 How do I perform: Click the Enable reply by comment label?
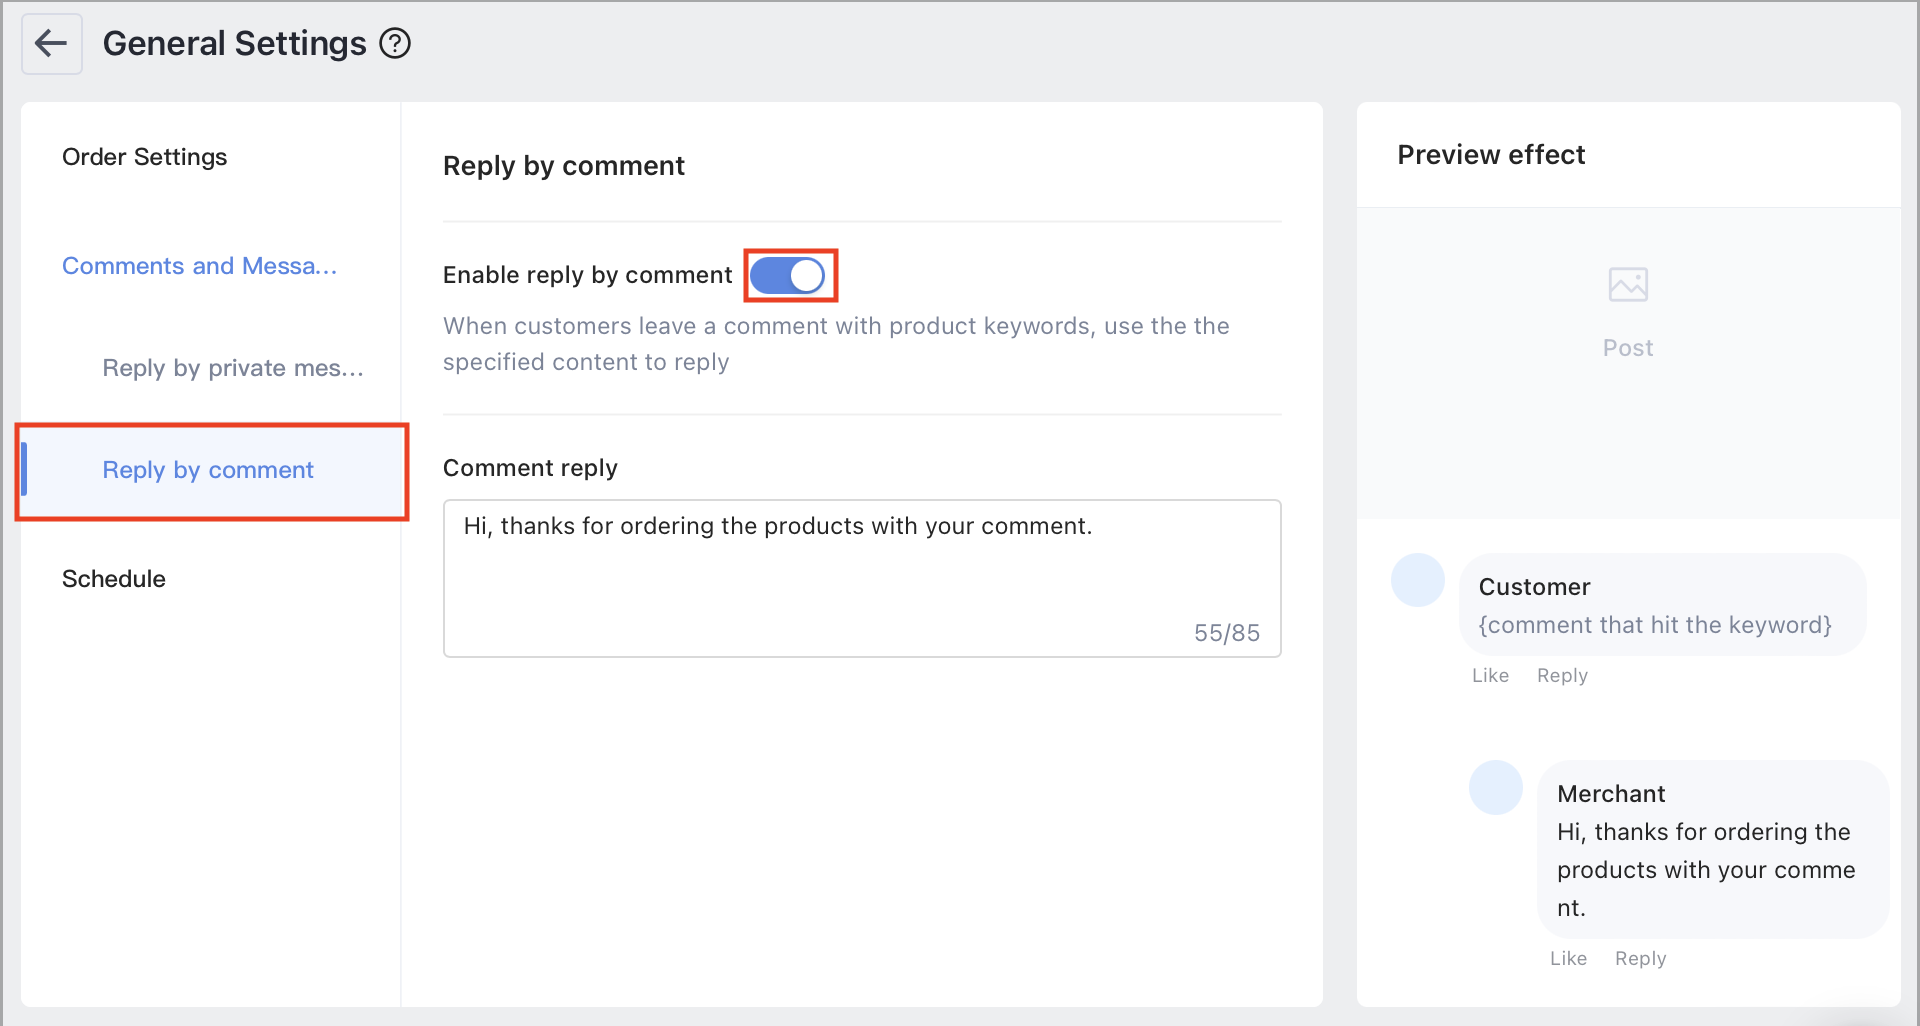coord(588,275)
